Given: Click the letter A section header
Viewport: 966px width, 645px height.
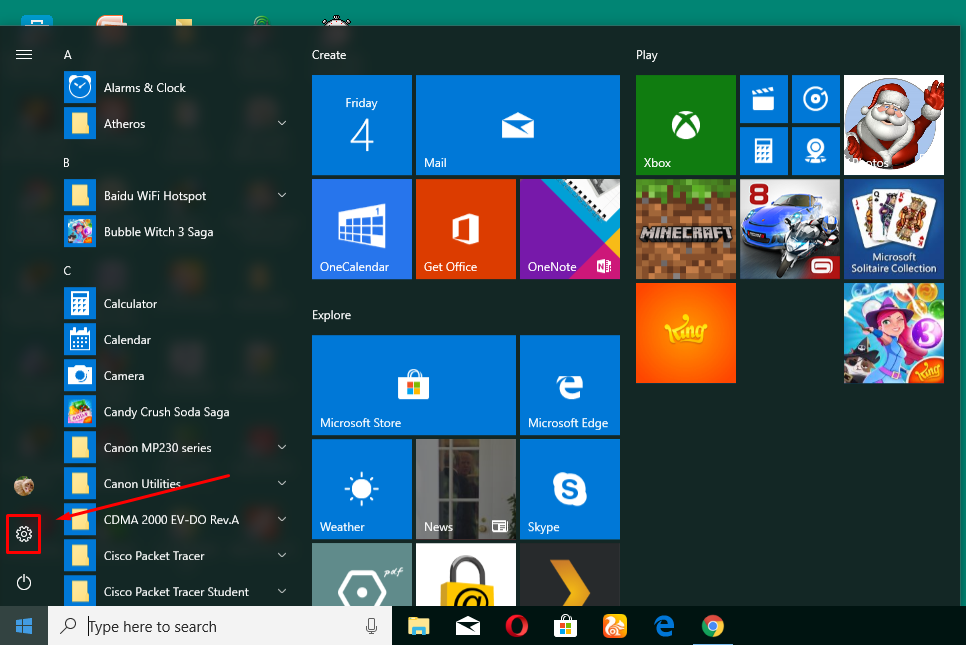Looking at the screenshot, I should coord(68,55).
